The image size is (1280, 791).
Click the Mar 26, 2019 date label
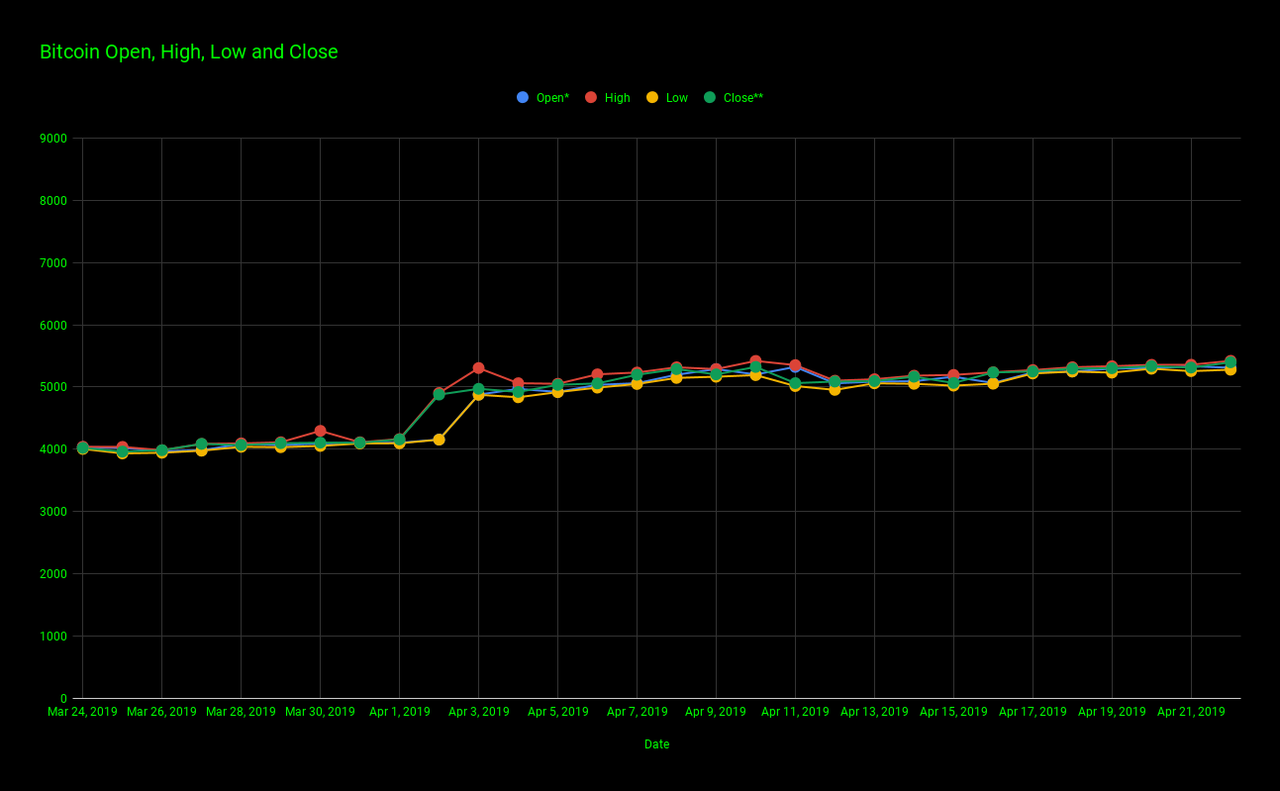point(161,712)
